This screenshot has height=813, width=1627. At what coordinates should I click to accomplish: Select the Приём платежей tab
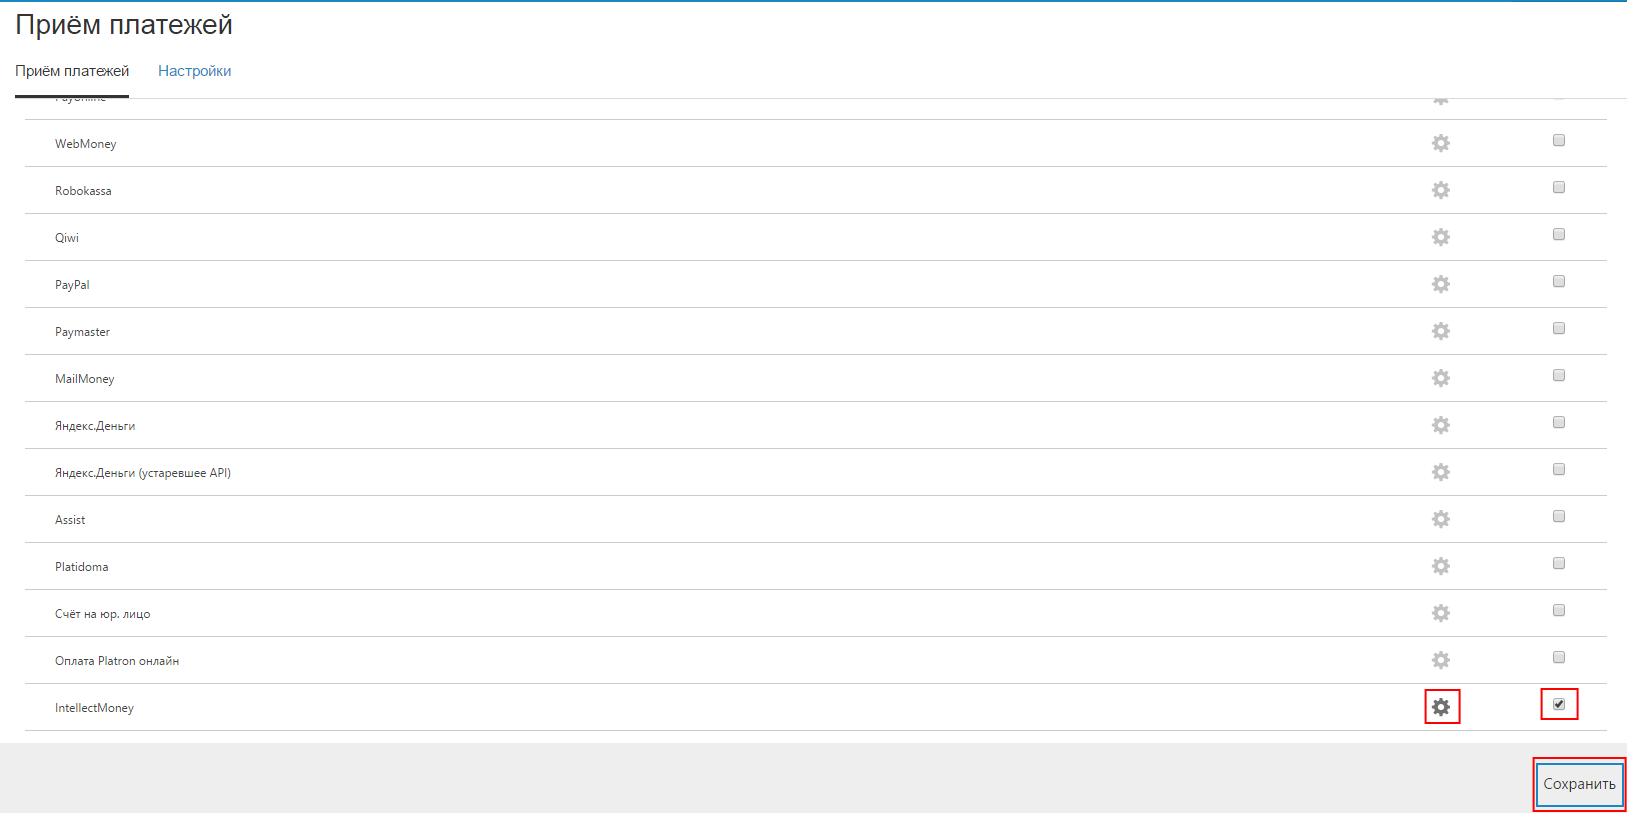[72, 71]
